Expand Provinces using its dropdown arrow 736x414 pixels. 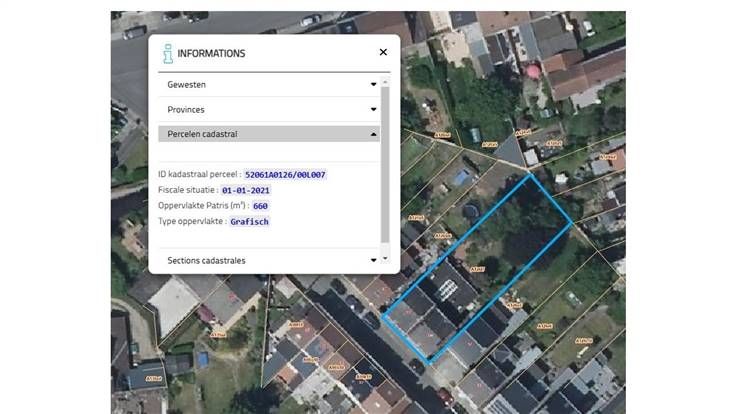pos(373,109)
